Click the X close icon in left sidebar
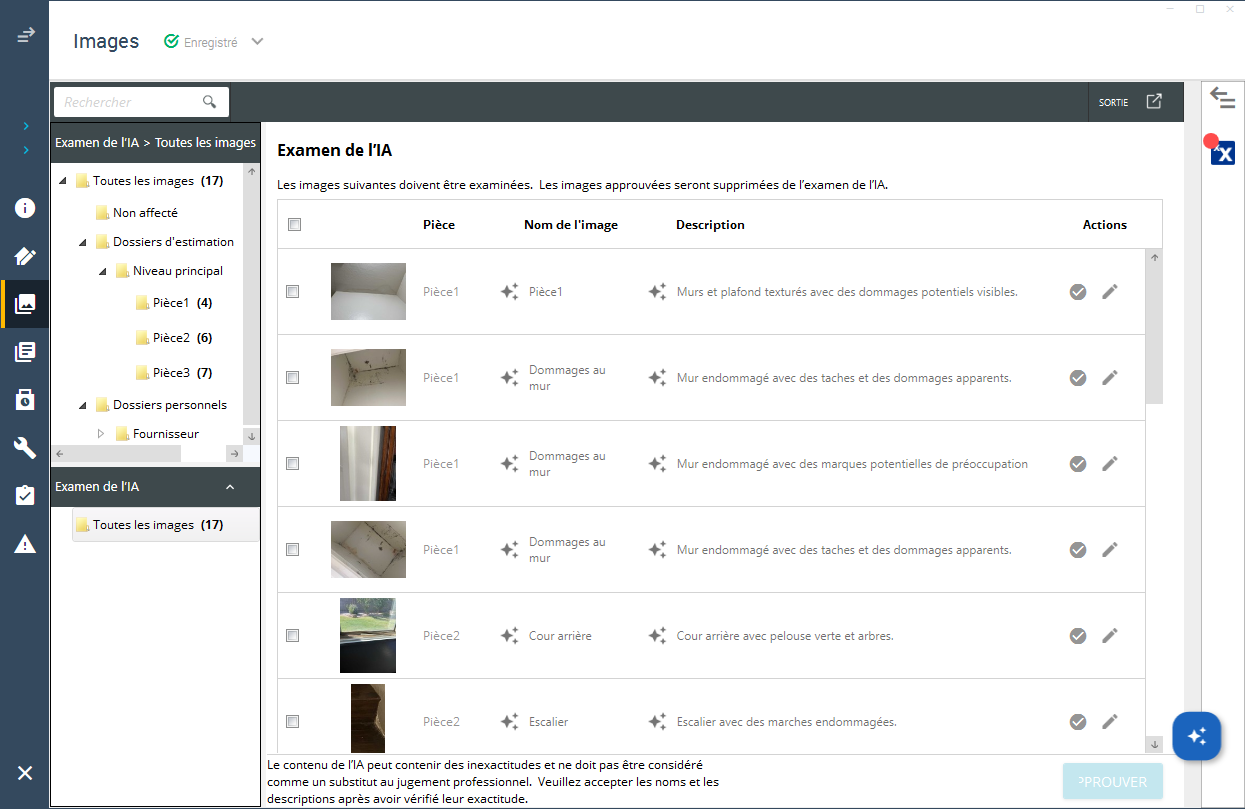Screen dimensions: 1245x809 (x=25, y=773)
